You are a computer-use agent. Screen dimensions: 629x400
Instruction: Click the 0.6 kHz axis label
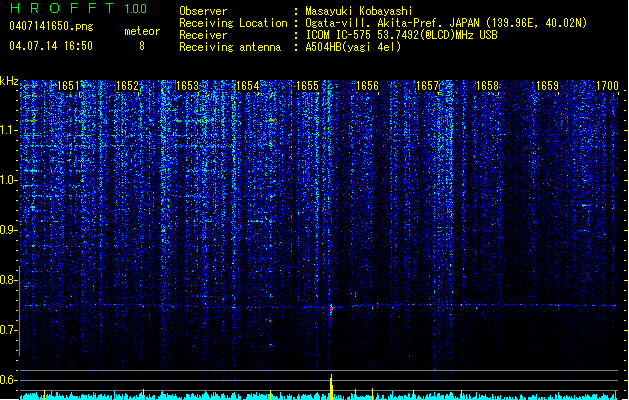tap(9, 380)
